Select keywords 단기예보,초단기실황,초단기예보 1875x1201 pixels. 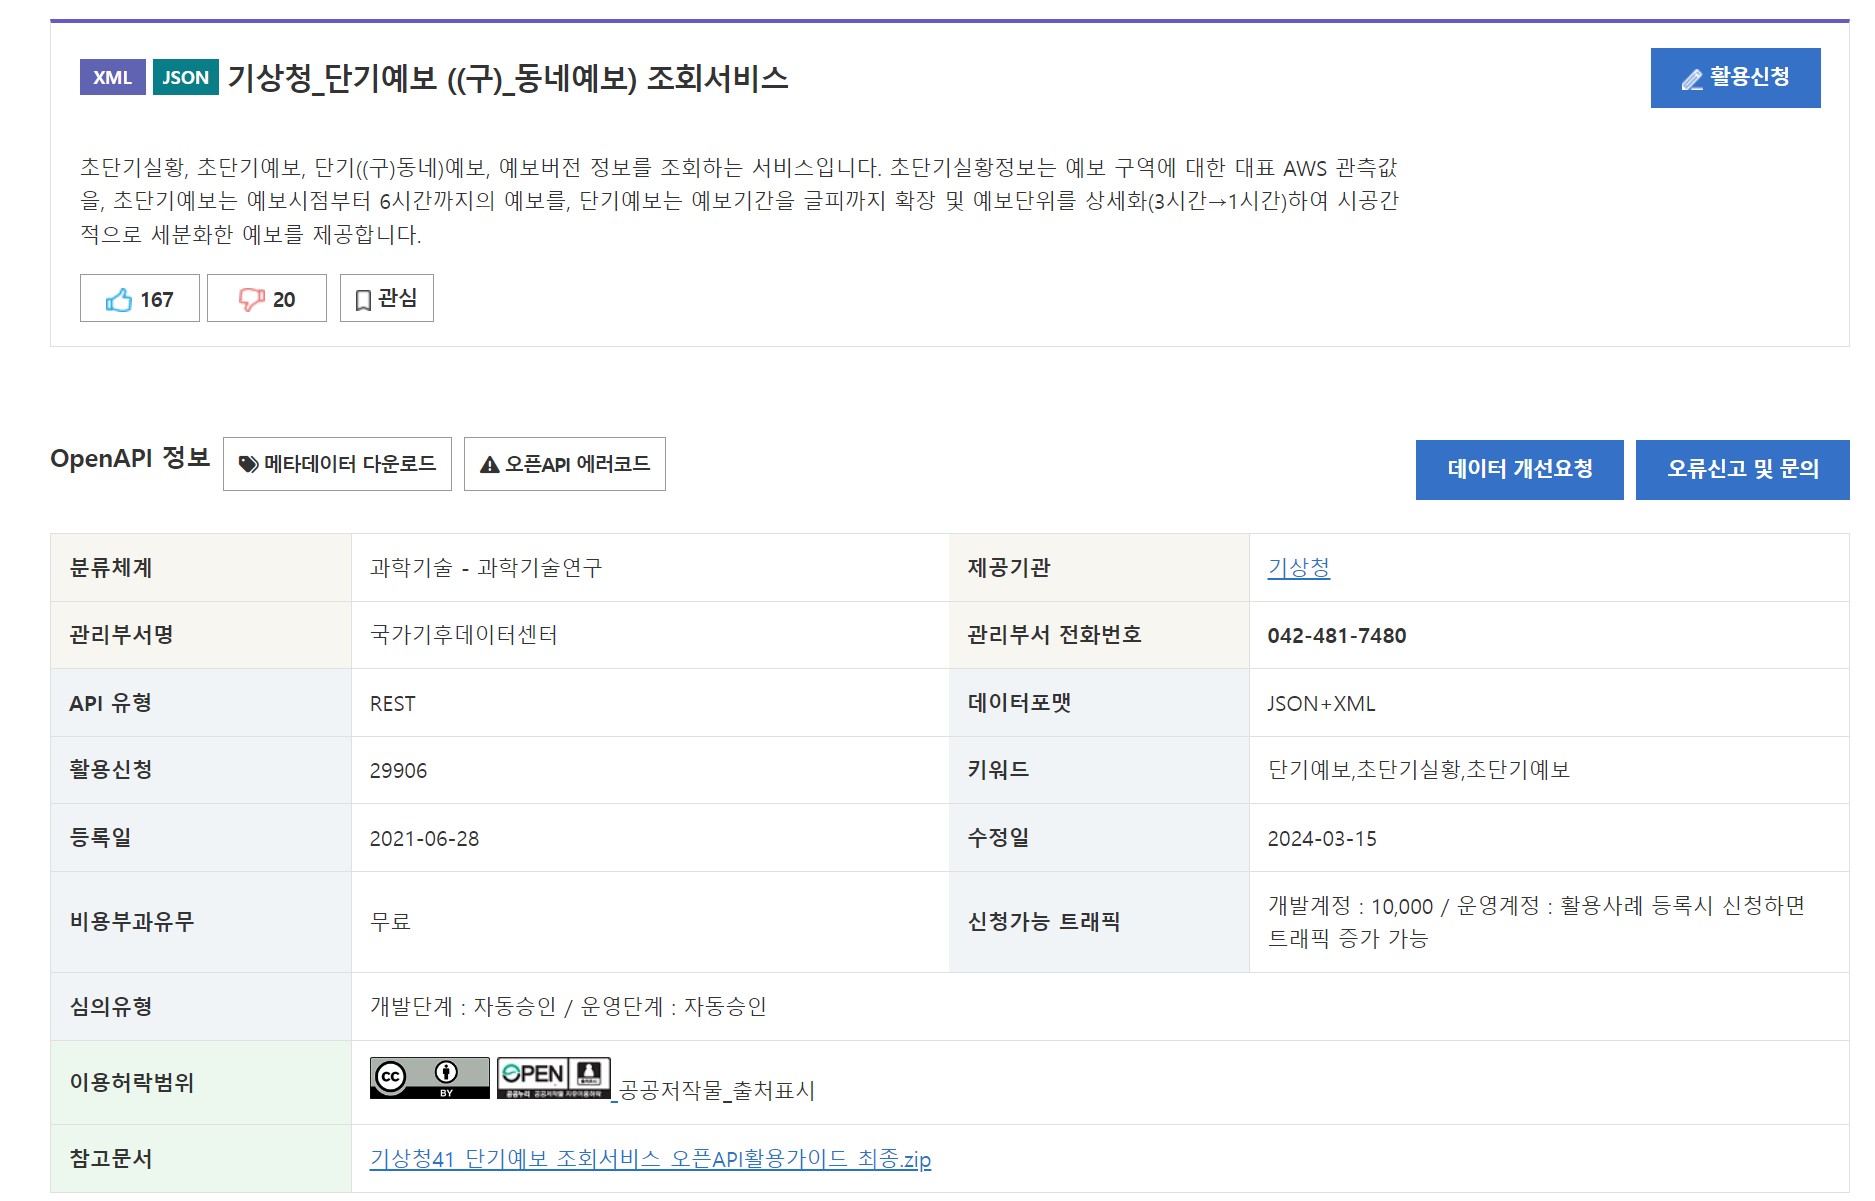click(1419, 770)
